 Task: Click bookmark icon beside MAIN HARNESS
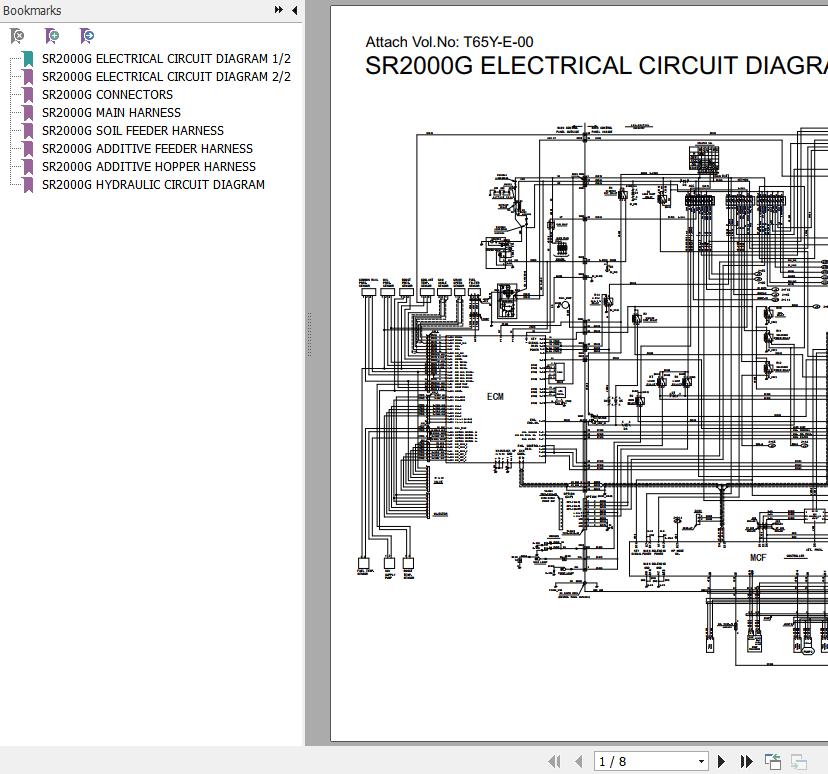tap(28, 112)
